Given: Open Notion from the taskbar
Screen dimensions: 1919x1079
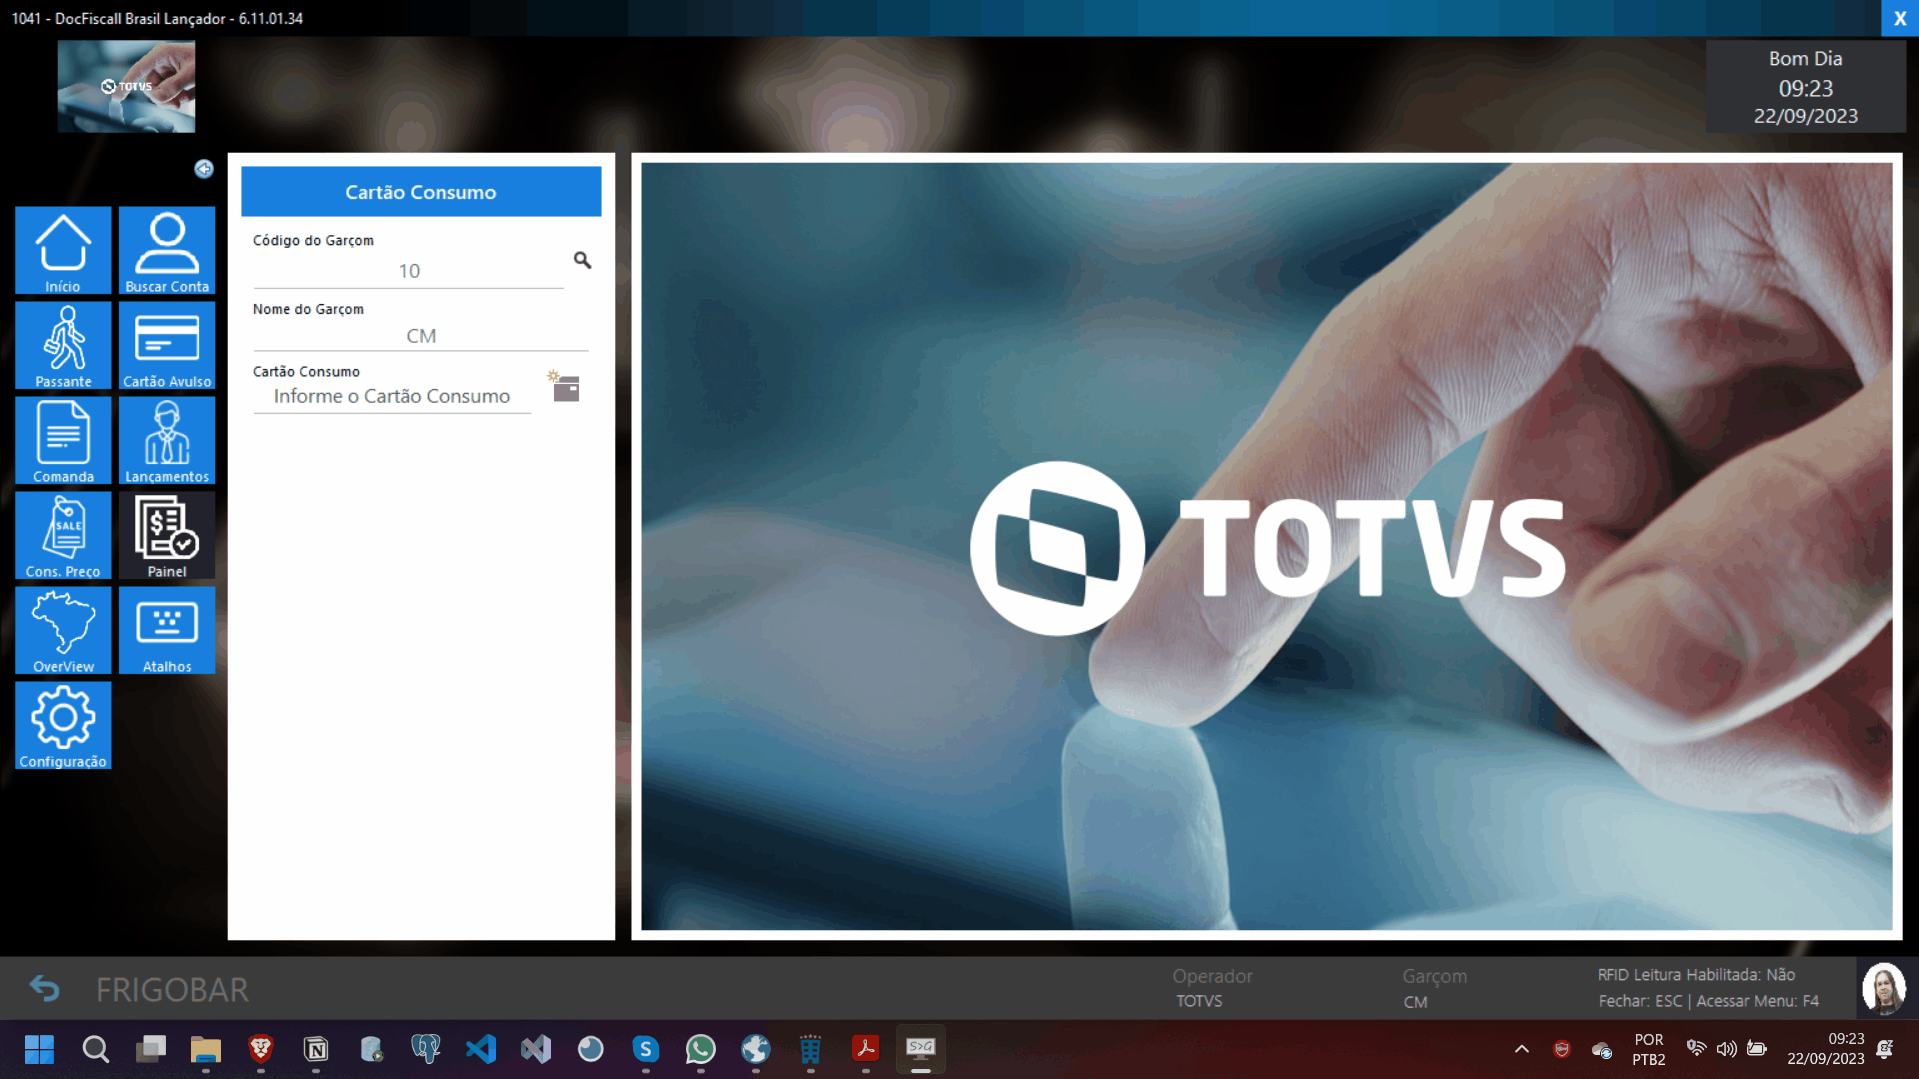Looking at the screenshot, I should click(x=316, y=1049).
